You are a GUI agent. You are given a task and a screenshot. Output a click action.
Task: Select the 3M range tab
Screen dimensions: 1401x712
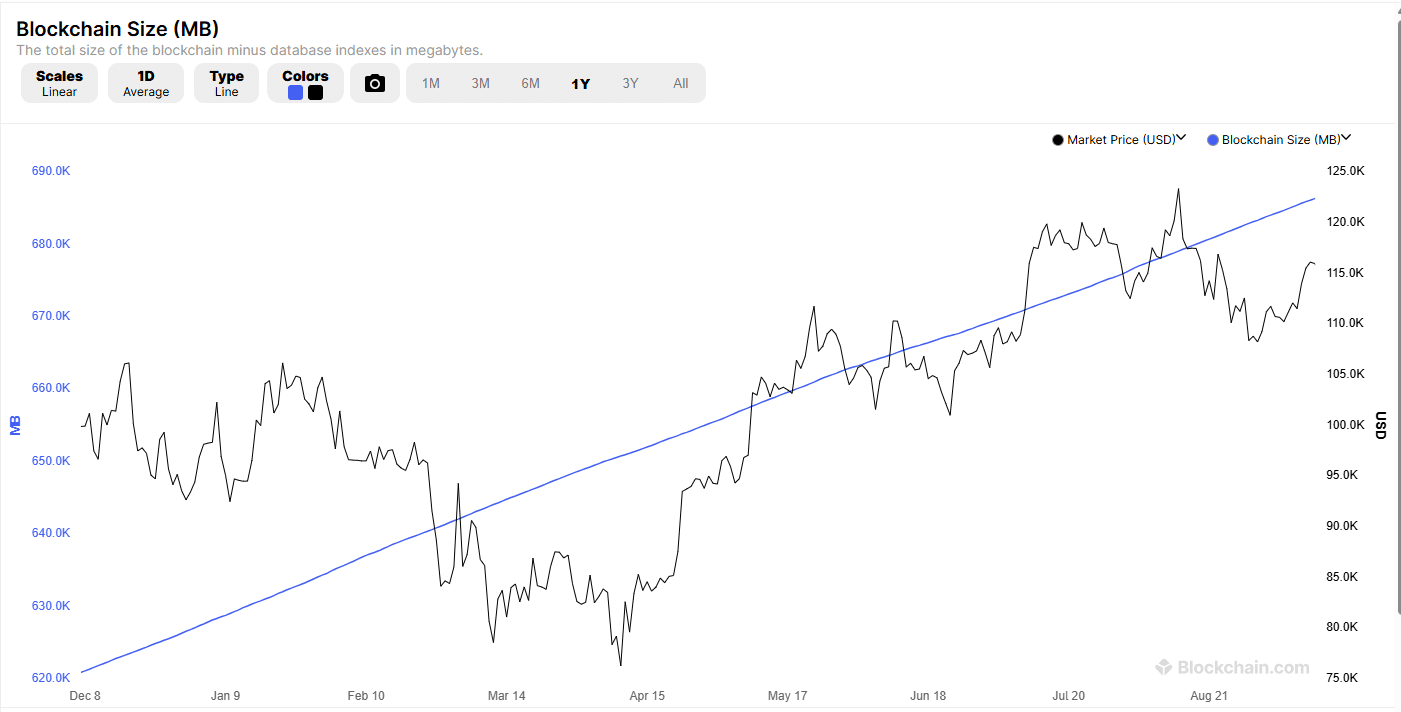click(480, 83)
